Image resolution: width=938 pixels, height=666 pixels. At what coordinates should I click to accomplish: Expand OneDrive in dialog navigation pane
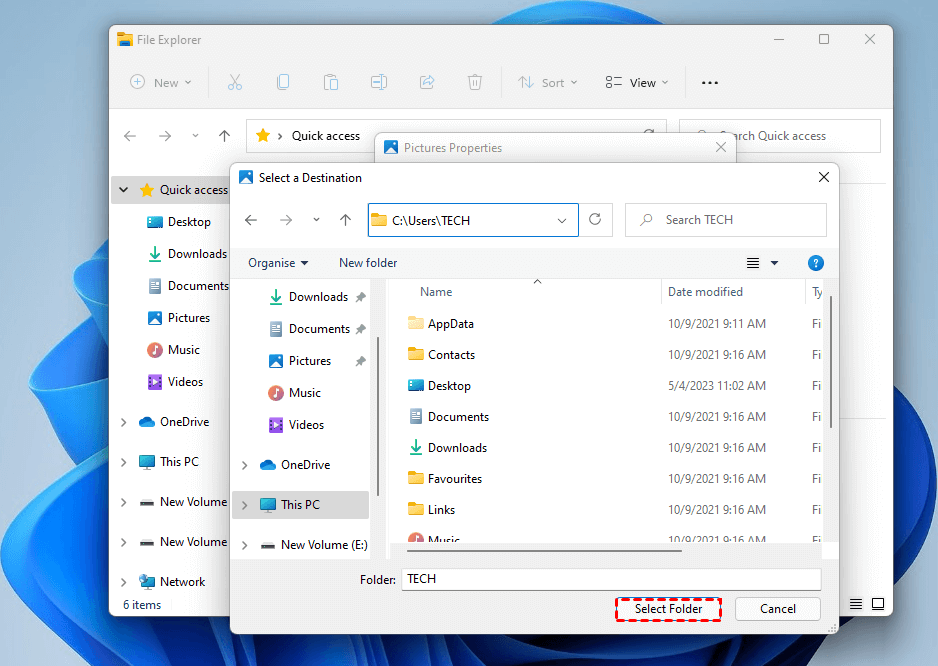[245, 465]
